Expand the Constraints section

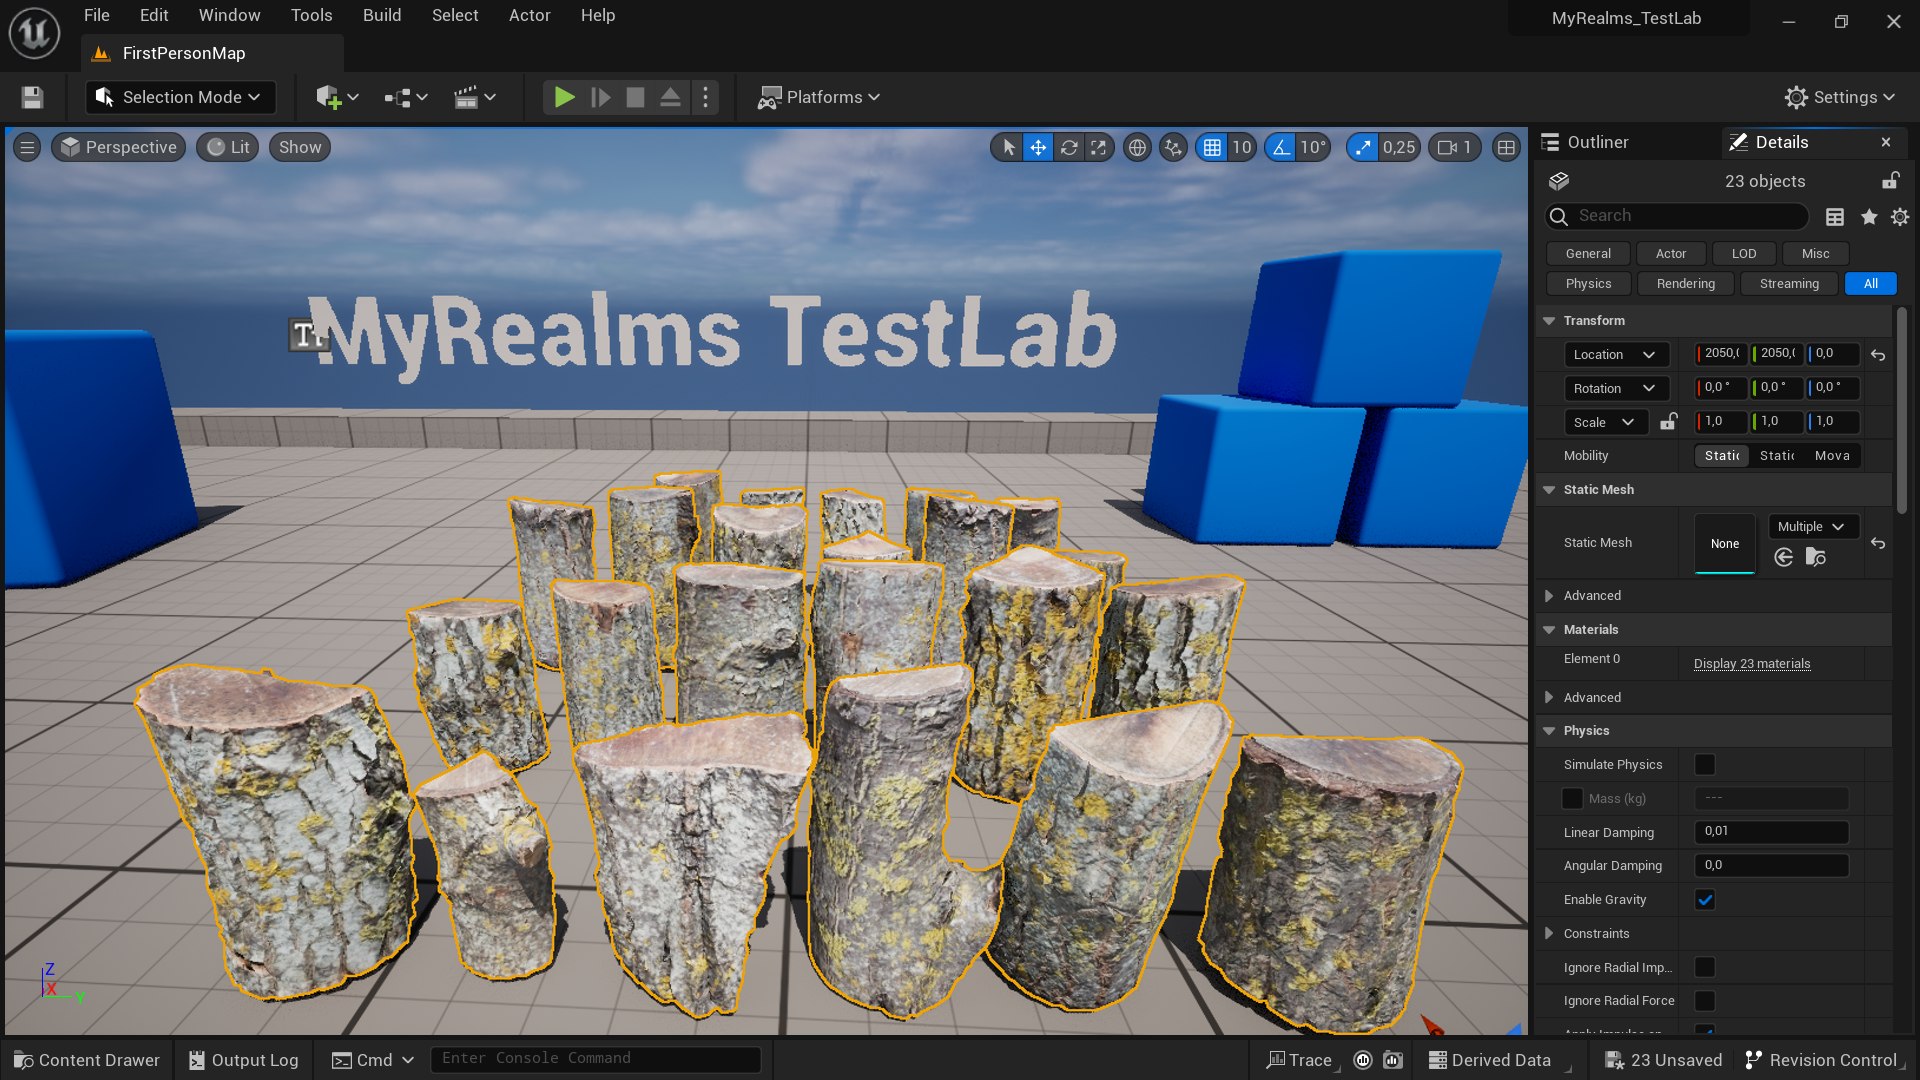click(1549, 934)
